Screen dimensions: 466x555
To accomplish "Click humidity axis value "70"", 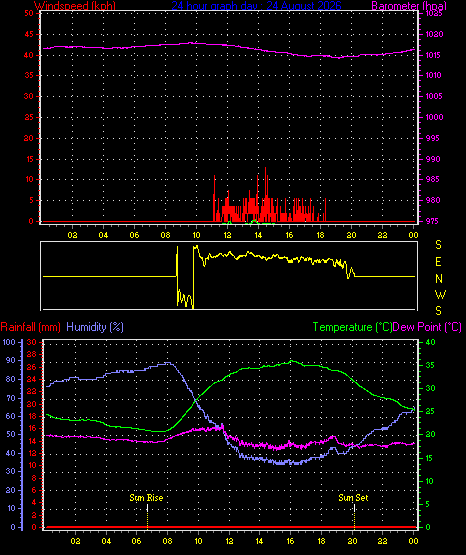I will (x=11, y=398).
